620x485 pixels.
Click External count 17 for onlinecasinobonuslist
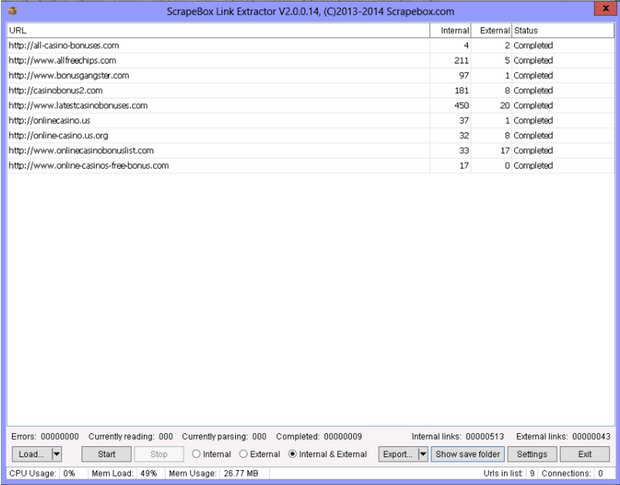click(505, 151)
